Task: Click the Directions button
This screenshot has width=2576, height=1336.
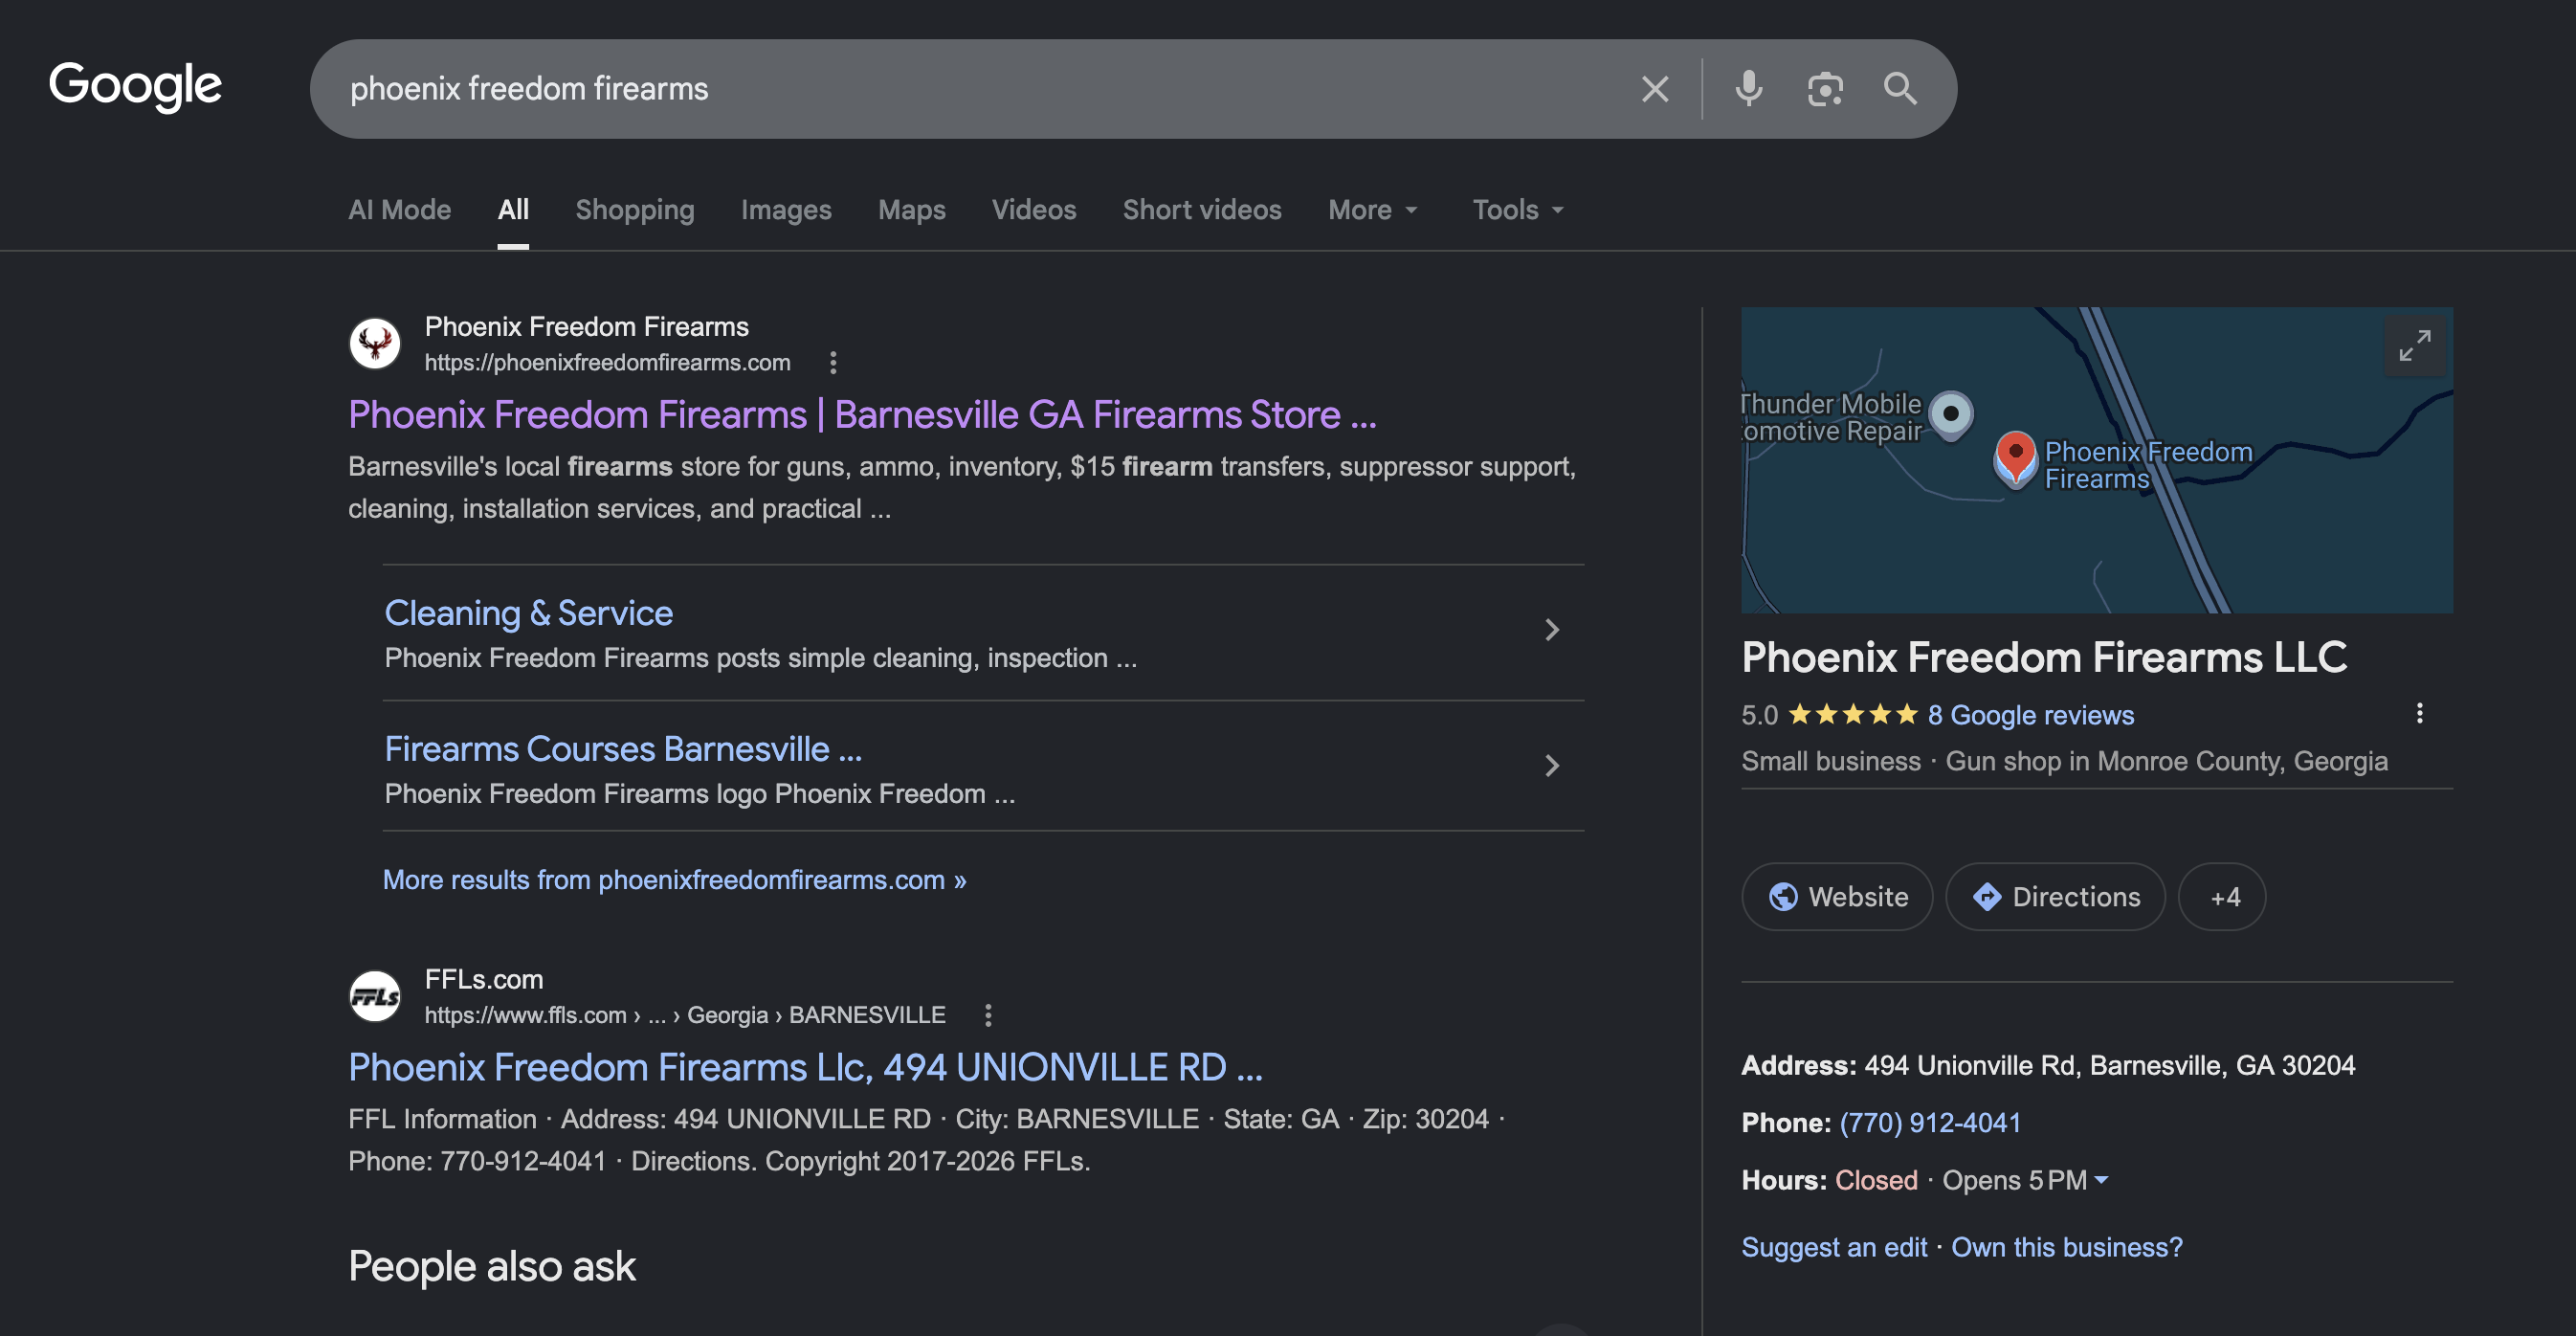Action: 2055,896
